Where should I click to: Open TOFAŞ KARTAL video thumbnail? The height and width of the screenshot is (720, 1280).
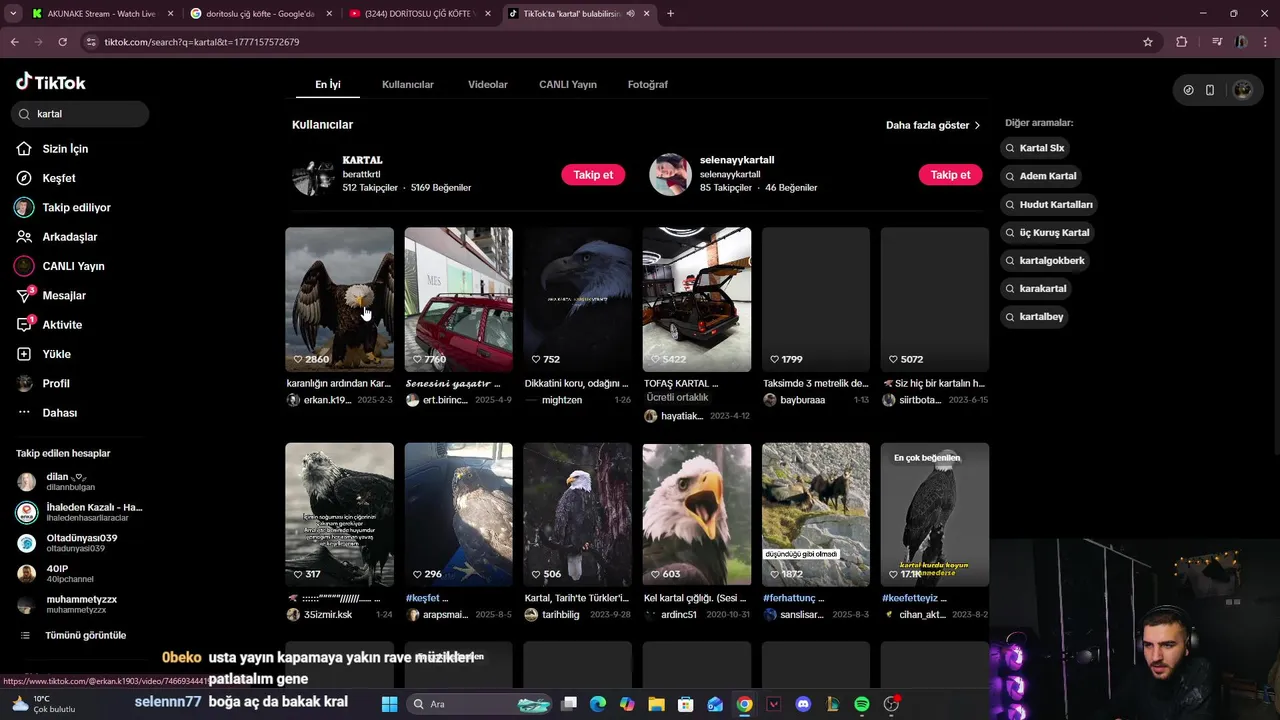pyautogui.click(x=696, y=299)
